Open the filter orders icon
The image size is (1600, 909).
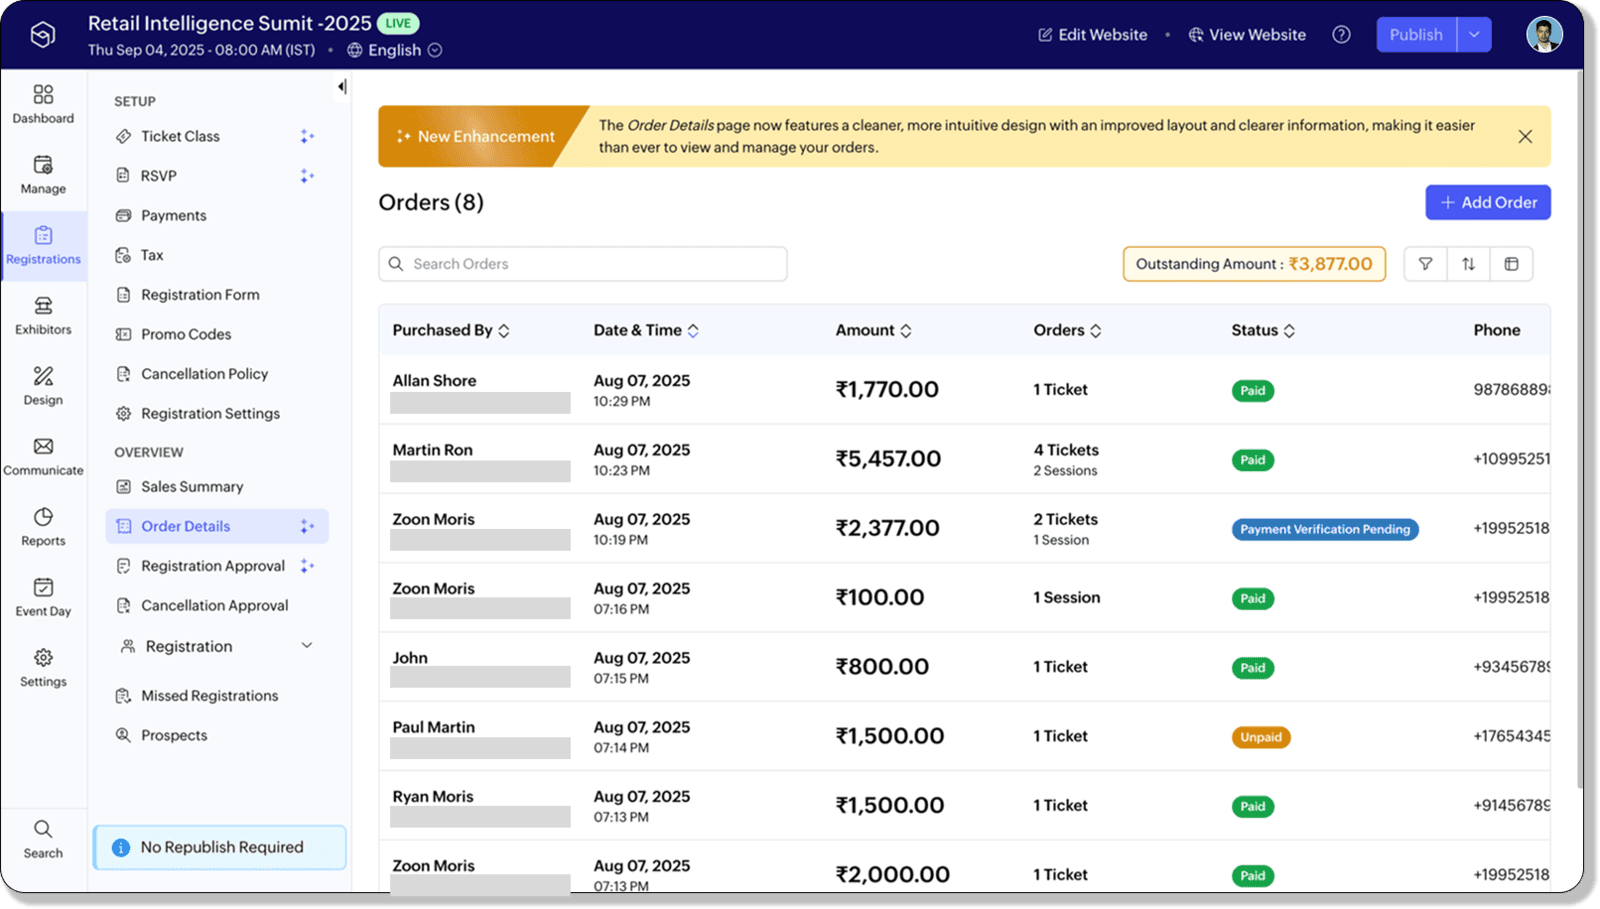[x=1425, y=264]
